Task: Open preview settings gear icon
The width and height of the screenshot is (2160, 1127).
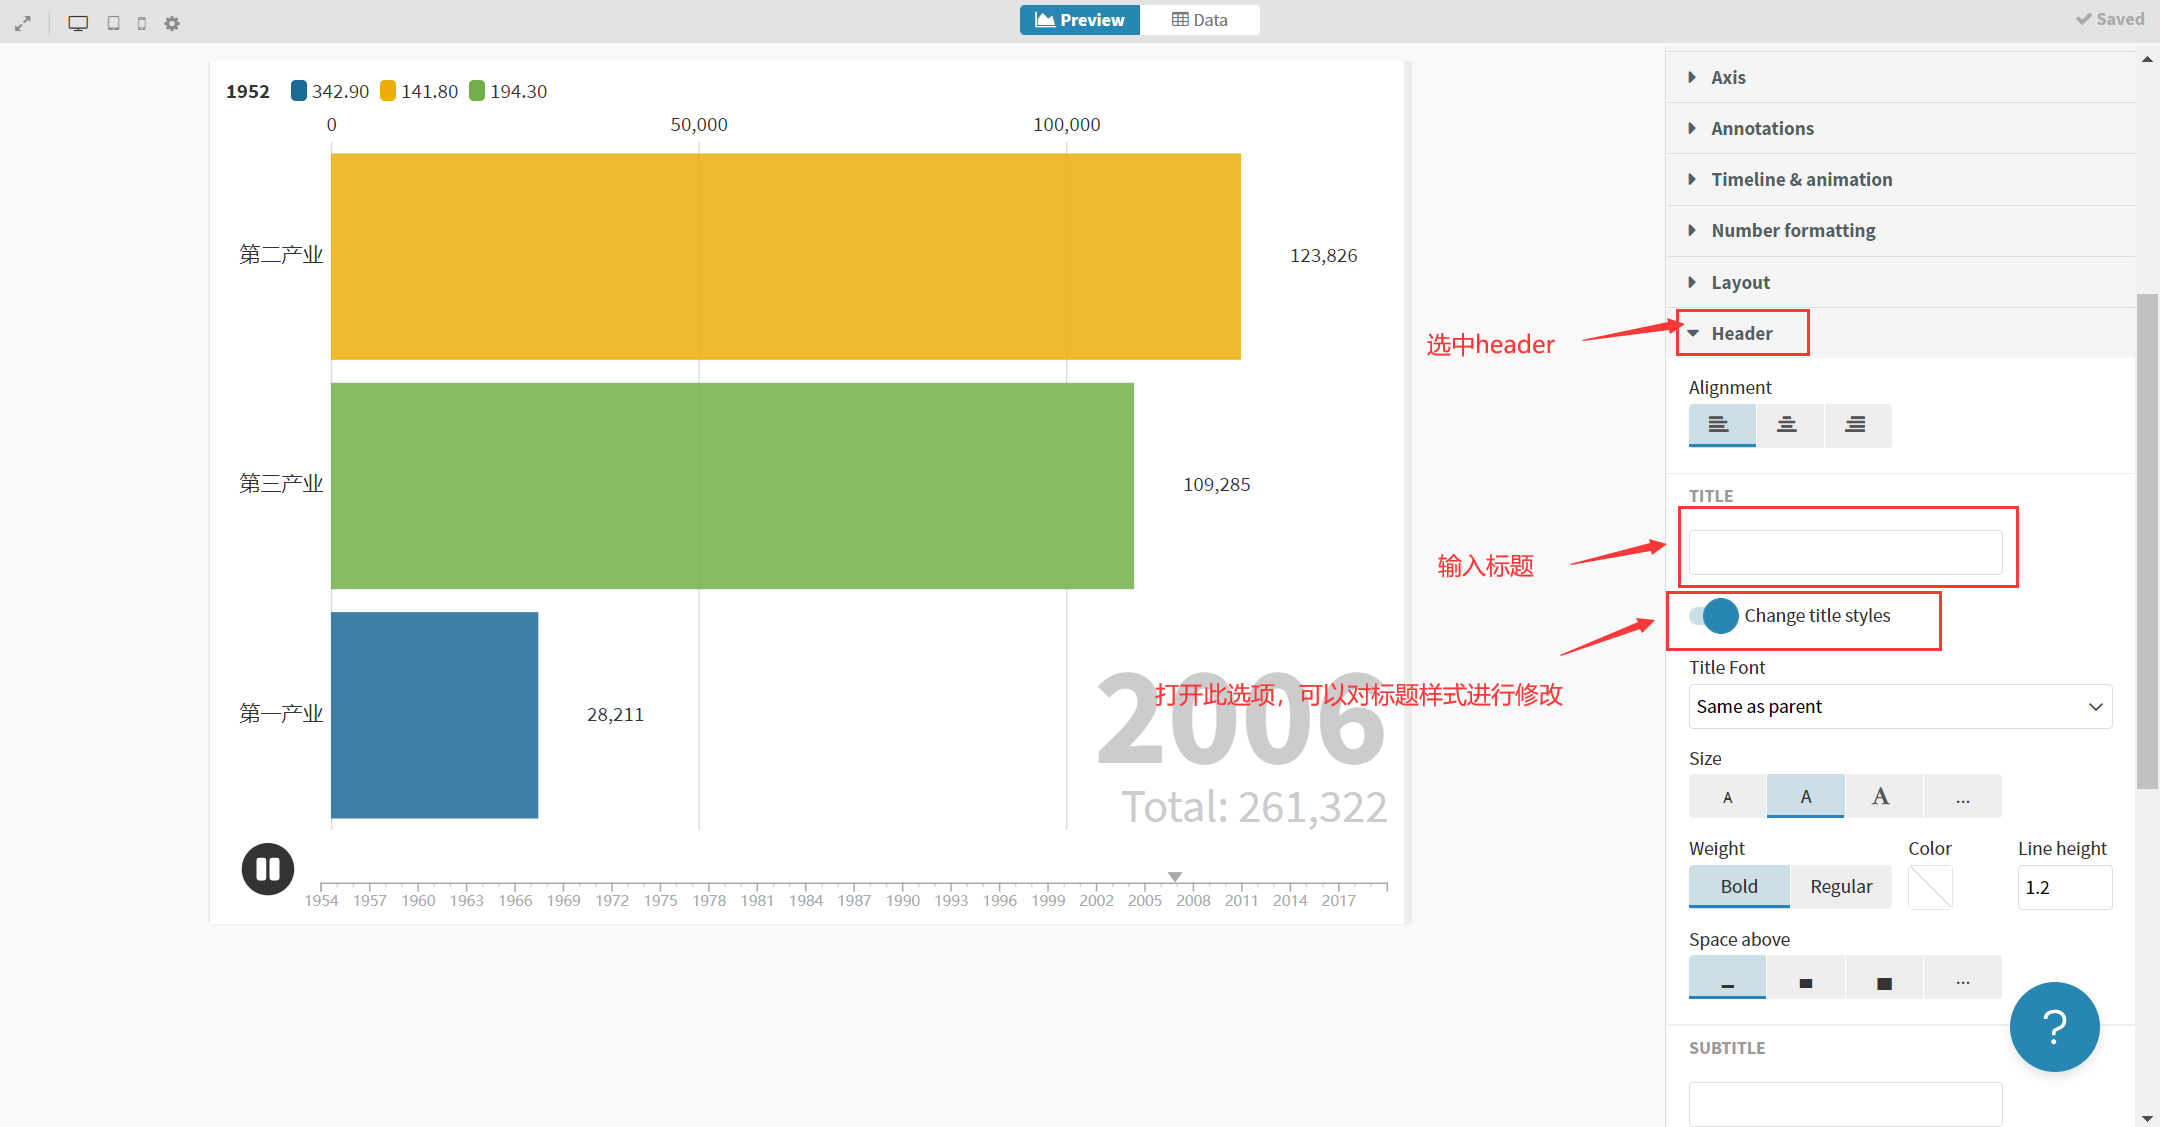Action: [172, 23]
